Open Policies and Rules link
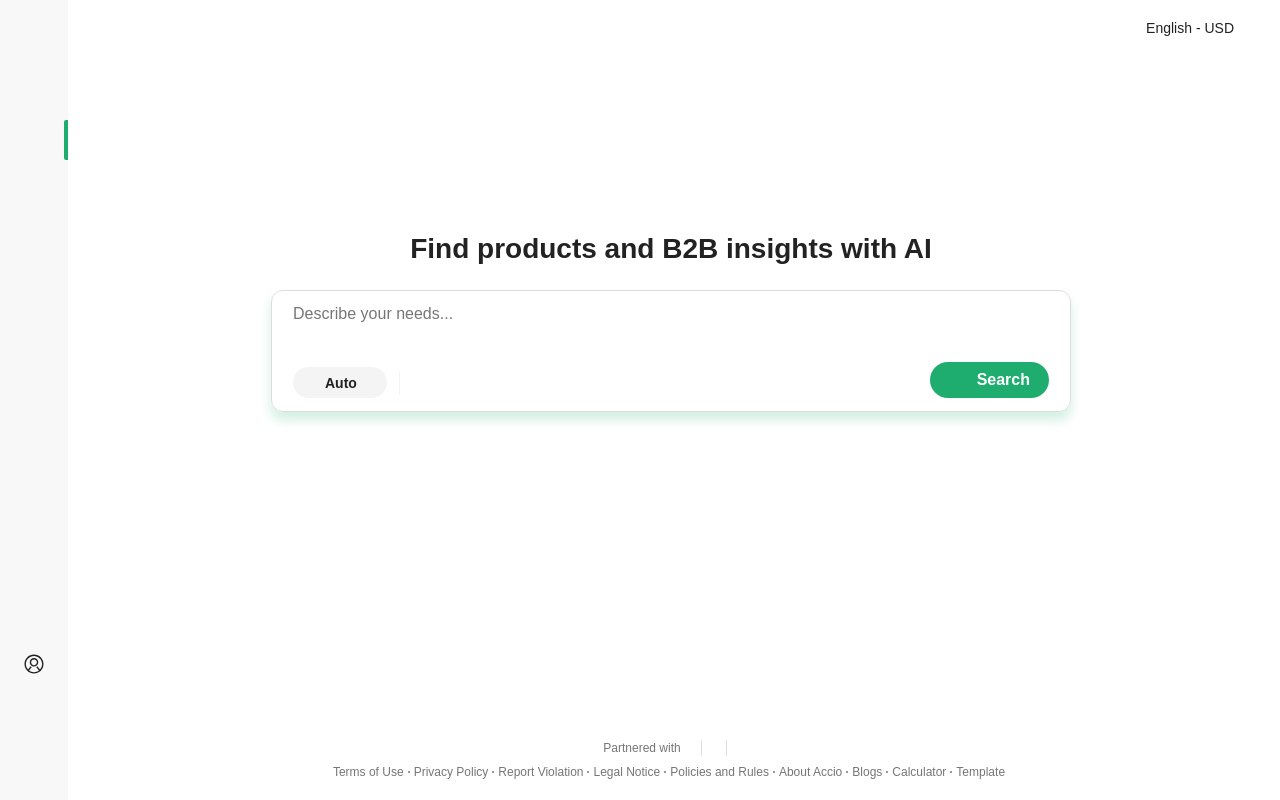 [719, 772]
